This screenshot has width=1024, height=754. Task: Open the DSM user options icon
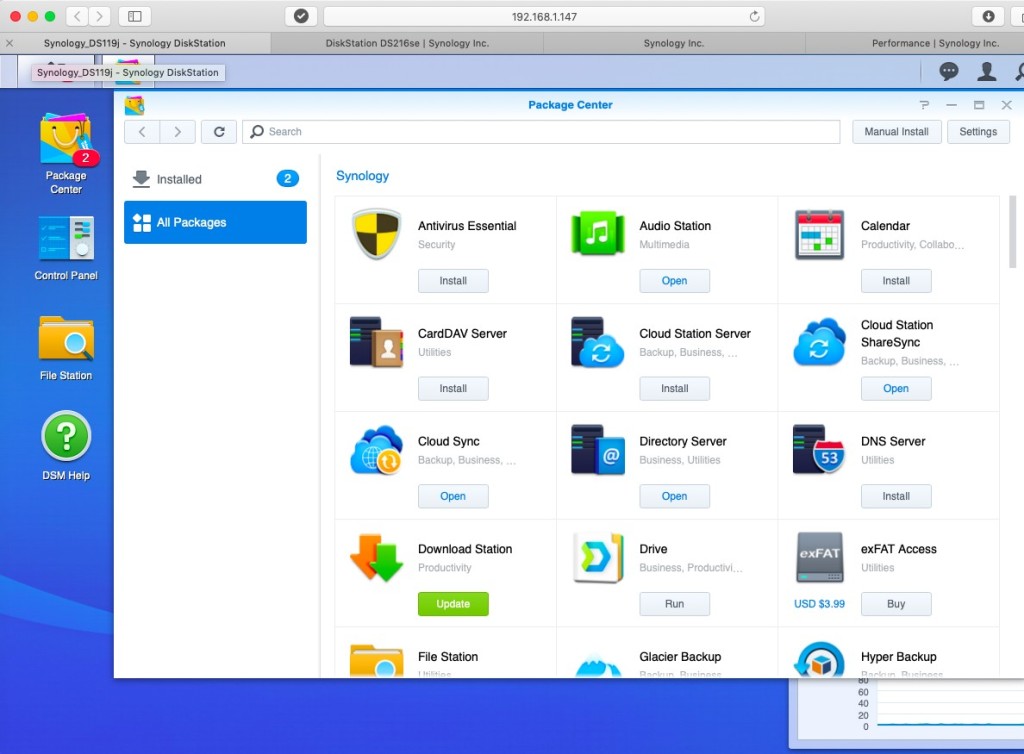(x=986, y=71)
